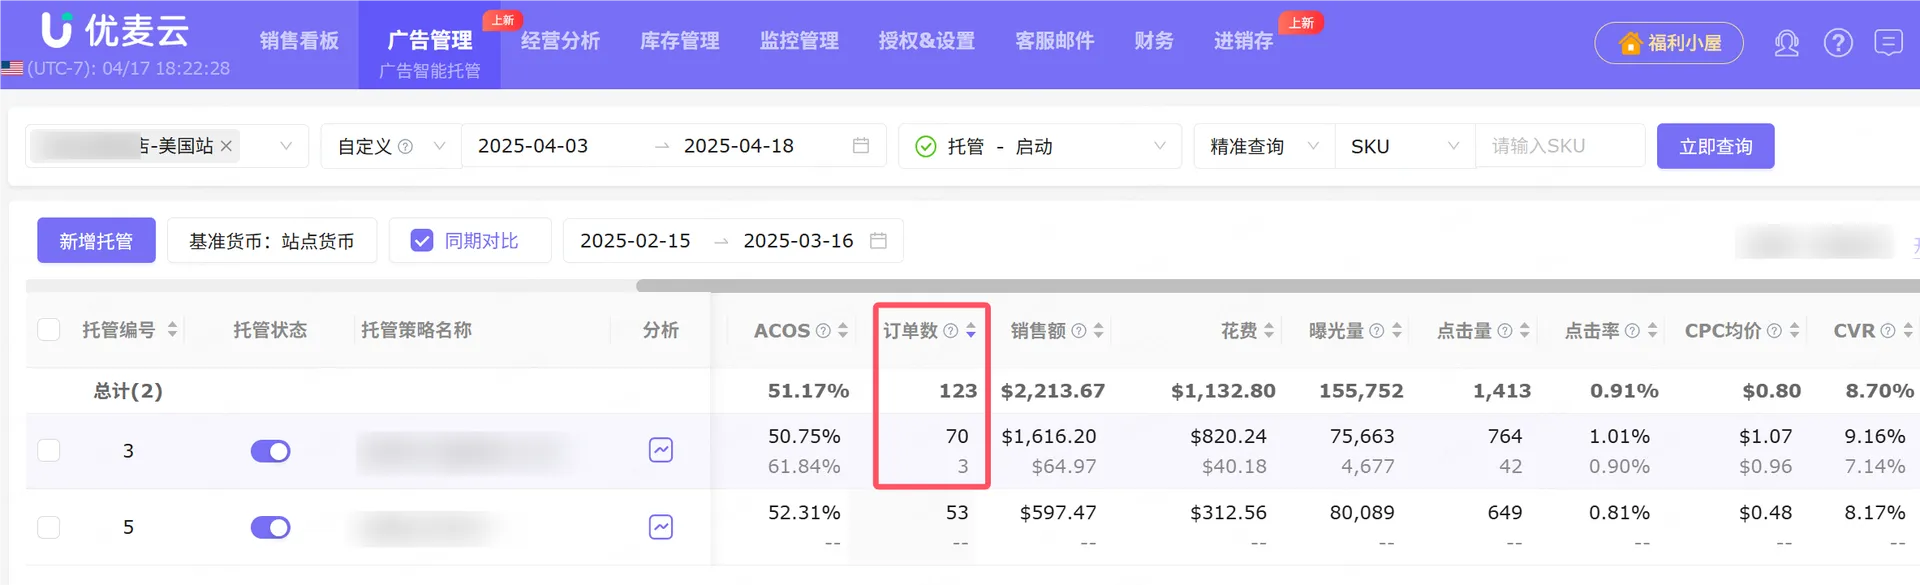Viewport: 1920px width, 585px height.
Task: Click the 总计(2) summary row label
Action: pos(128,391)
